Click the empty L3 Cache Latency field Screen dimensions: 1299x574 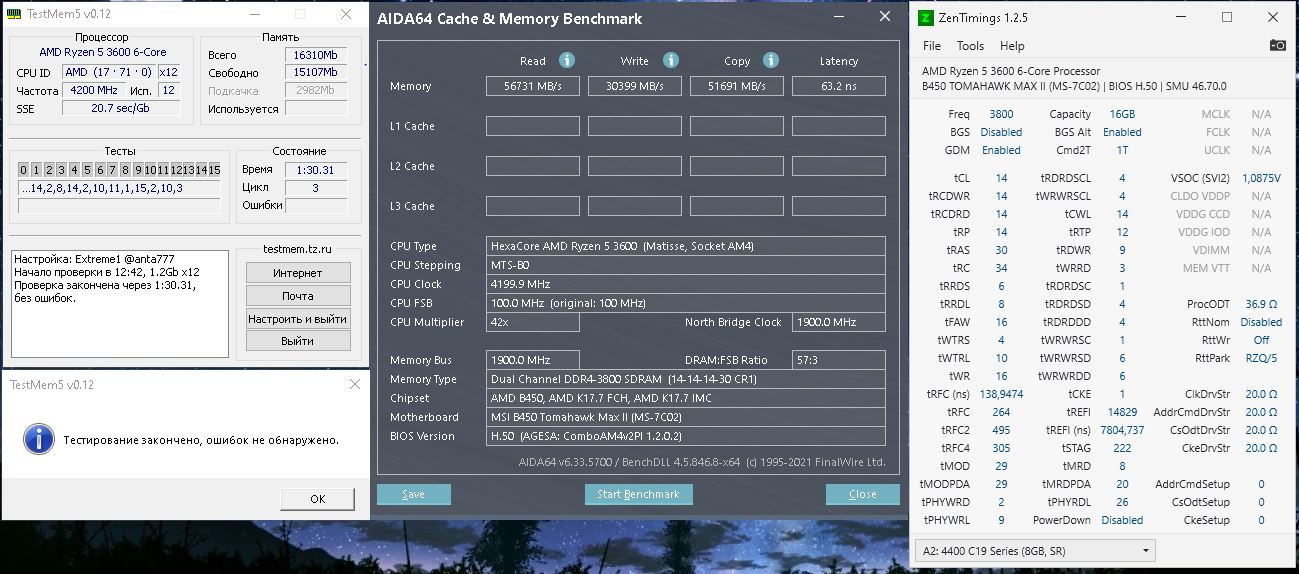(839, 206)
